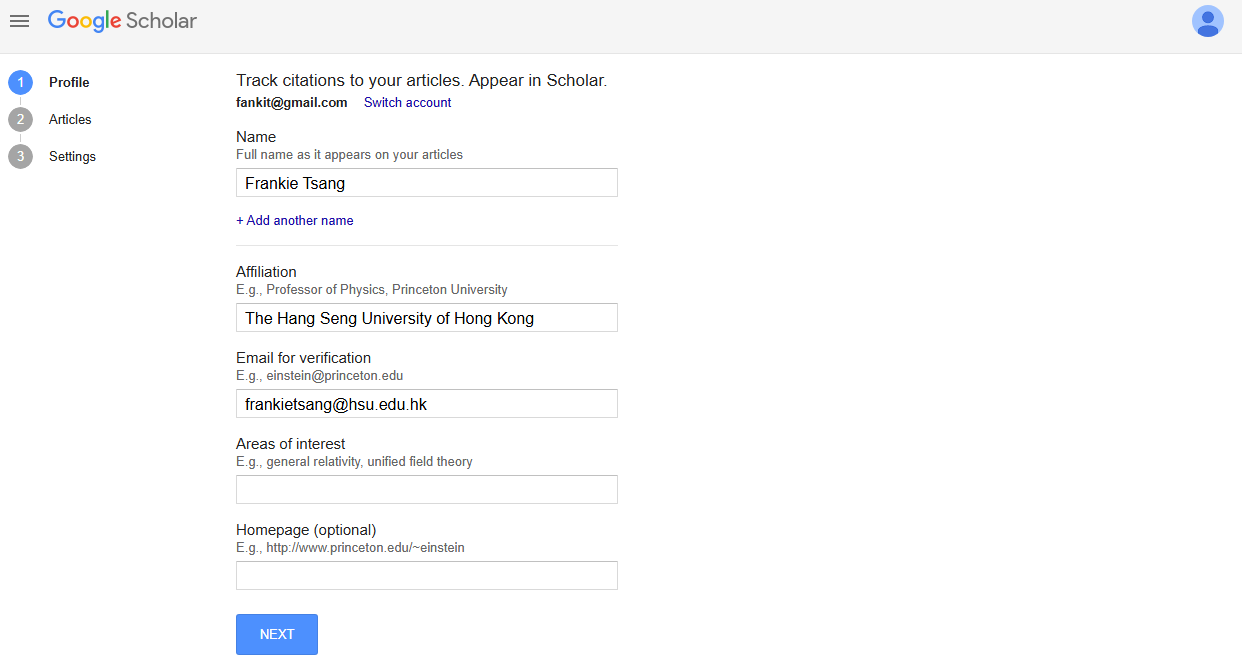The width and height of the screenshot is (1242, 668).
Task: Select the step 1 Profile circle indicator
Action: point(20,82)
